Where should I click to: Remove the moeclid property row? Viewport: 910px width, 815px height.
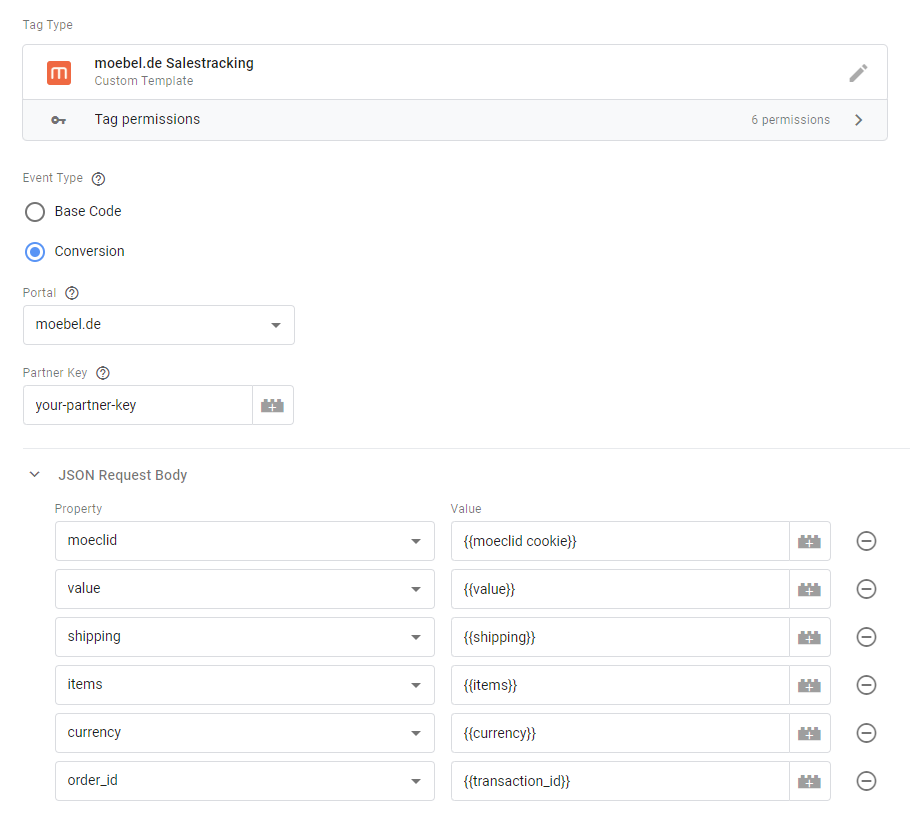tap(866, 542)
